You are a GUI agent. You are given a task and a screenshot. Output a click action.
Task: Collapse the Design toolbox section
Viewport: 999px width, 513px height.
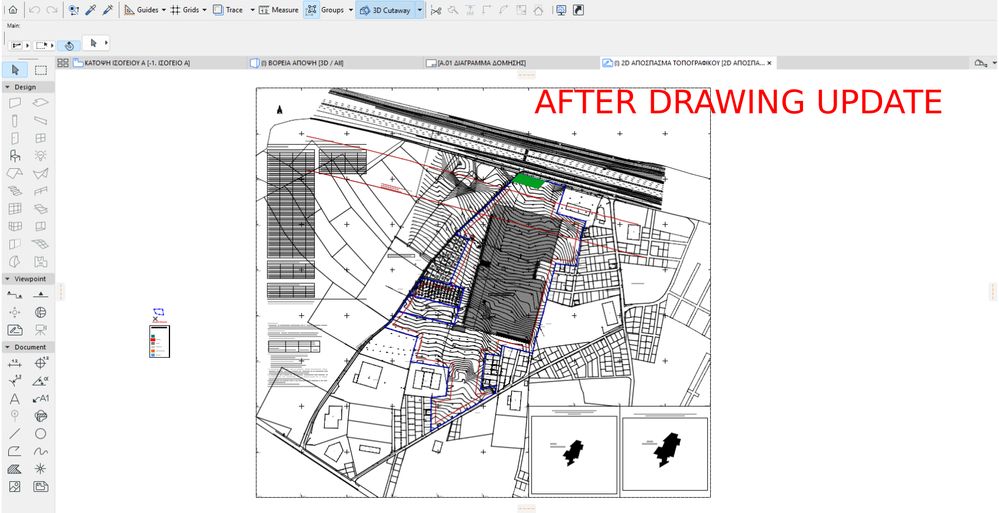(7, 87)
